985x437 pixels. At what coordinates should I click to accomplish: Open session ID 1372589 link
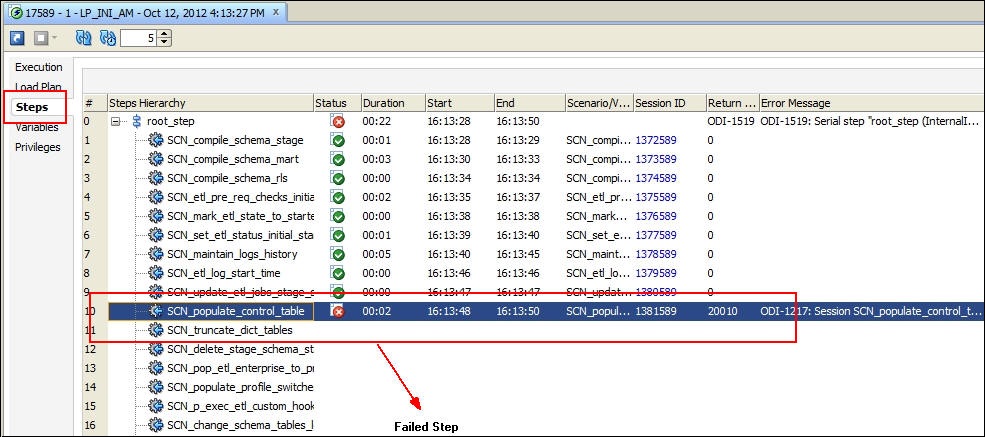click(656, 140)
